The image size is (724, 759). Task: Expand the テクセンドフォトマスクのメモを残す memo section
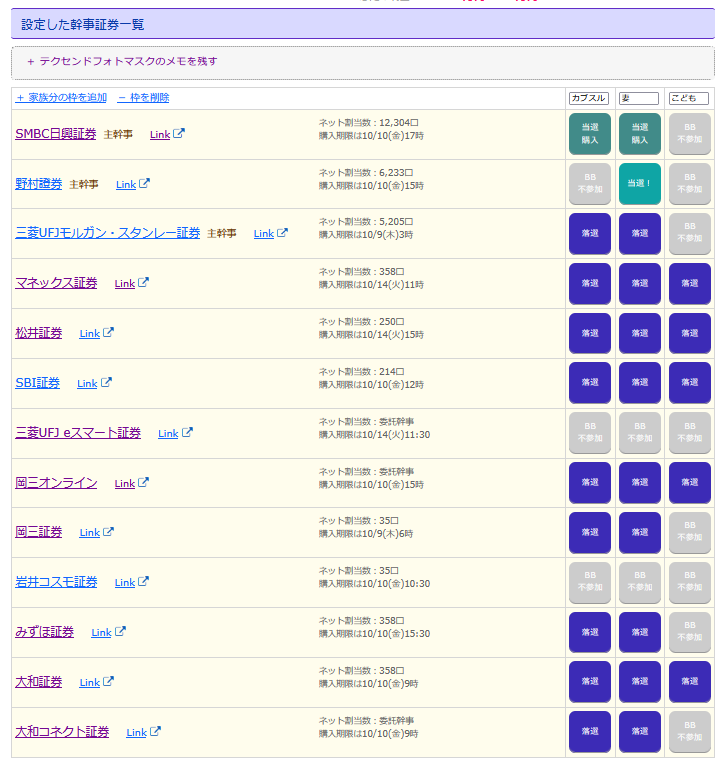[x=122, y=61]
